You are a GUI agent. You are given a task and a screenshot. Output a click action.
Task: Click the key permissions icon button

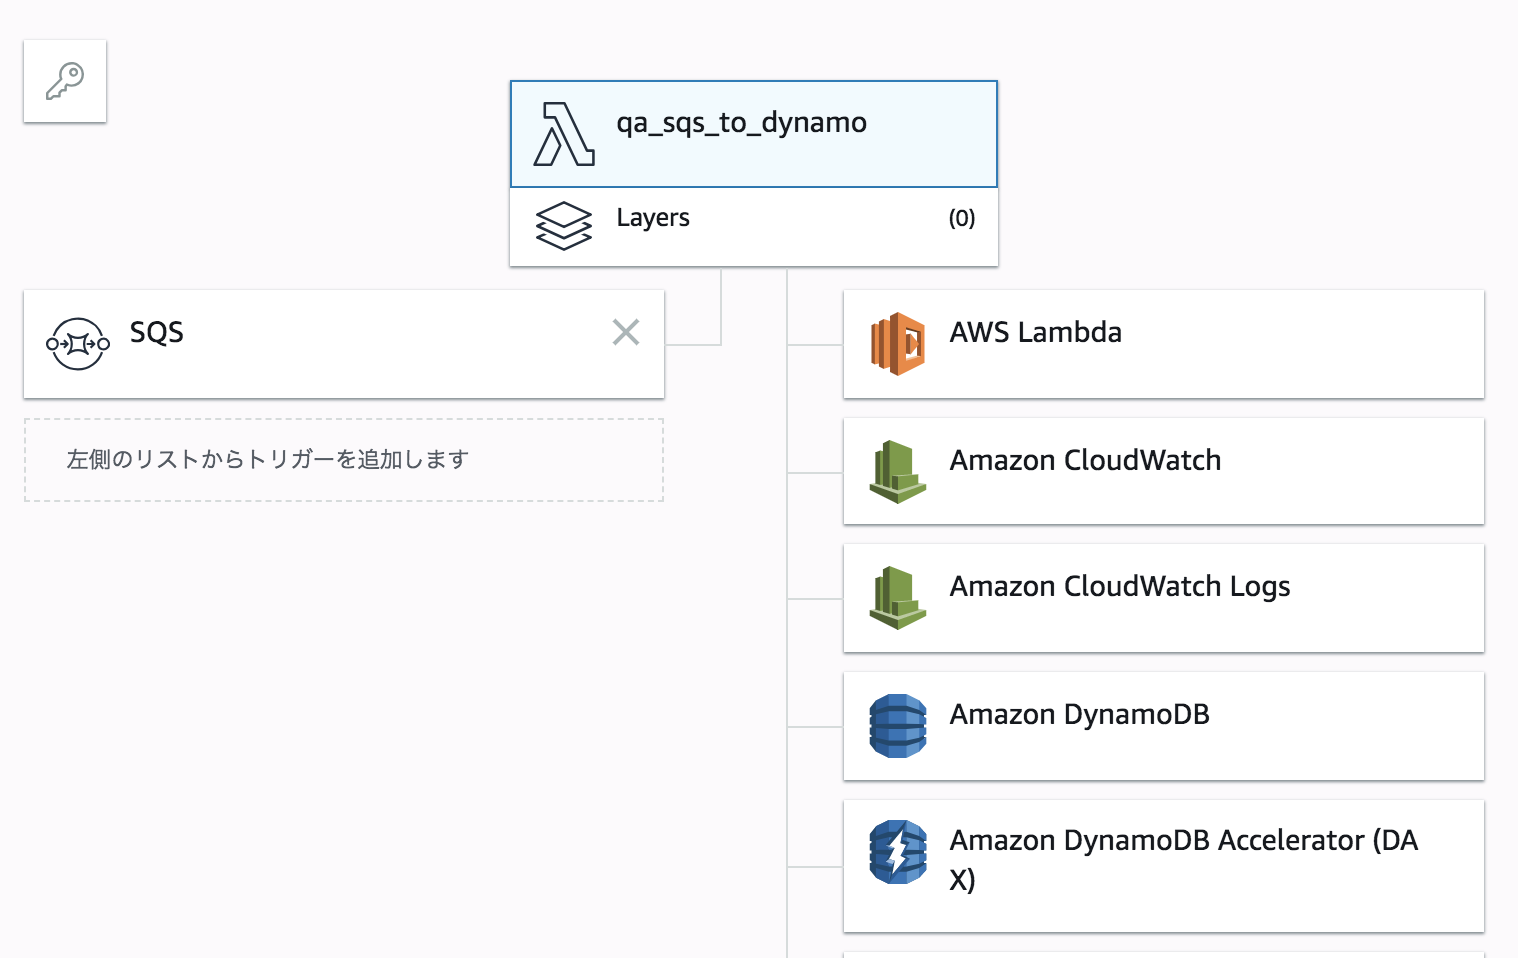click(x=65, y=81)
